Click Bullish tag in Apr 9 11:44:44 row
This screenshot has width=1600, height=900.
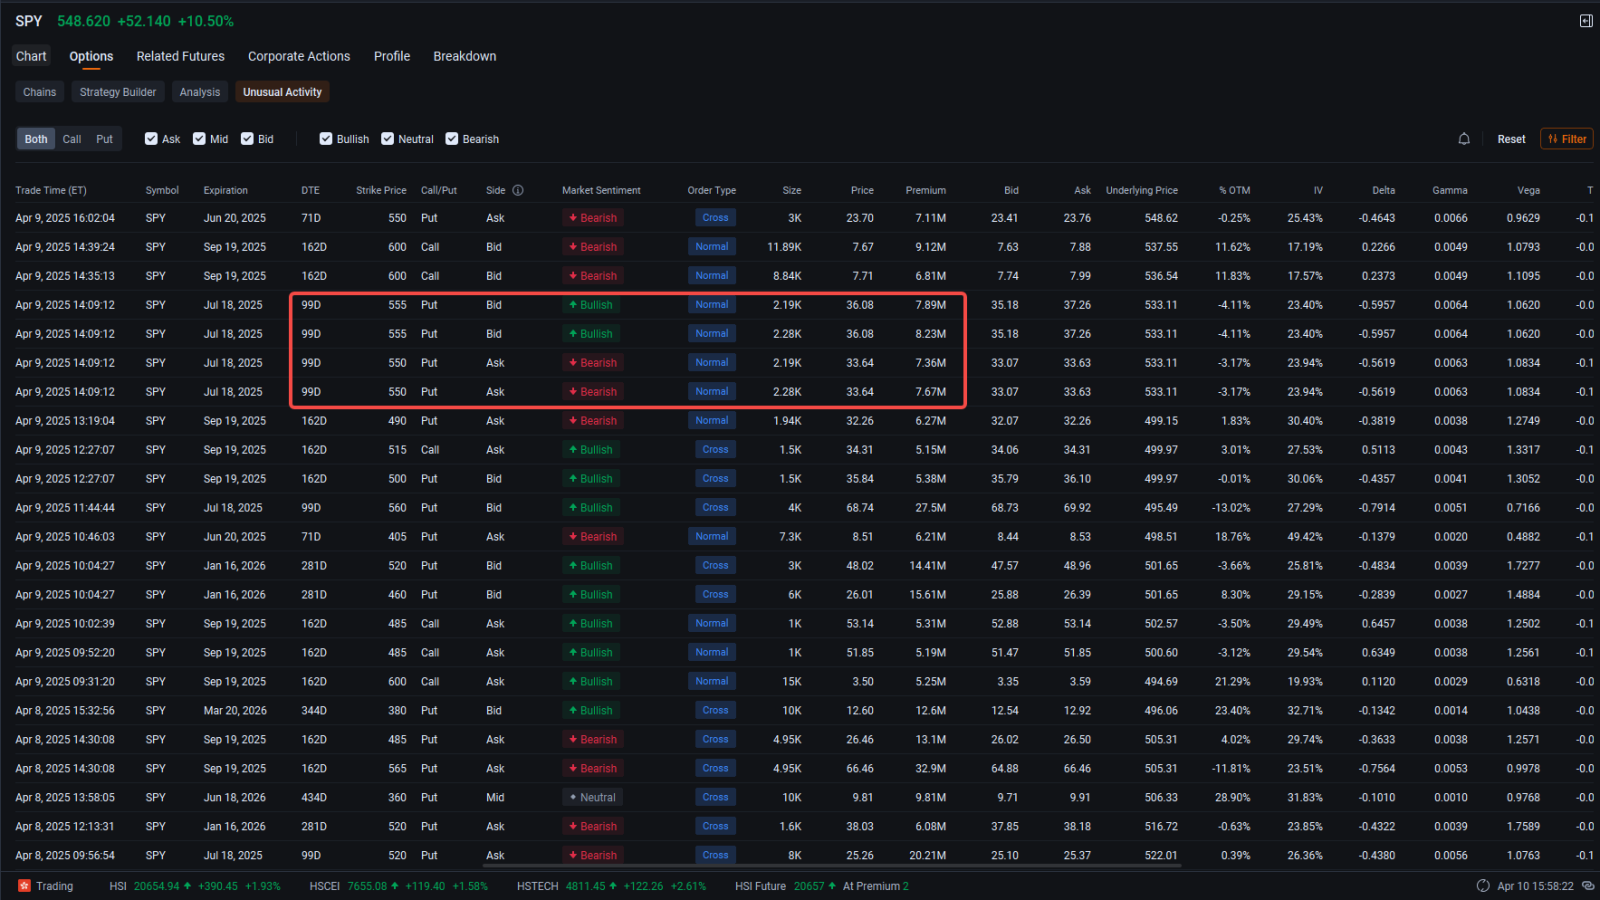tap(591, 508)
